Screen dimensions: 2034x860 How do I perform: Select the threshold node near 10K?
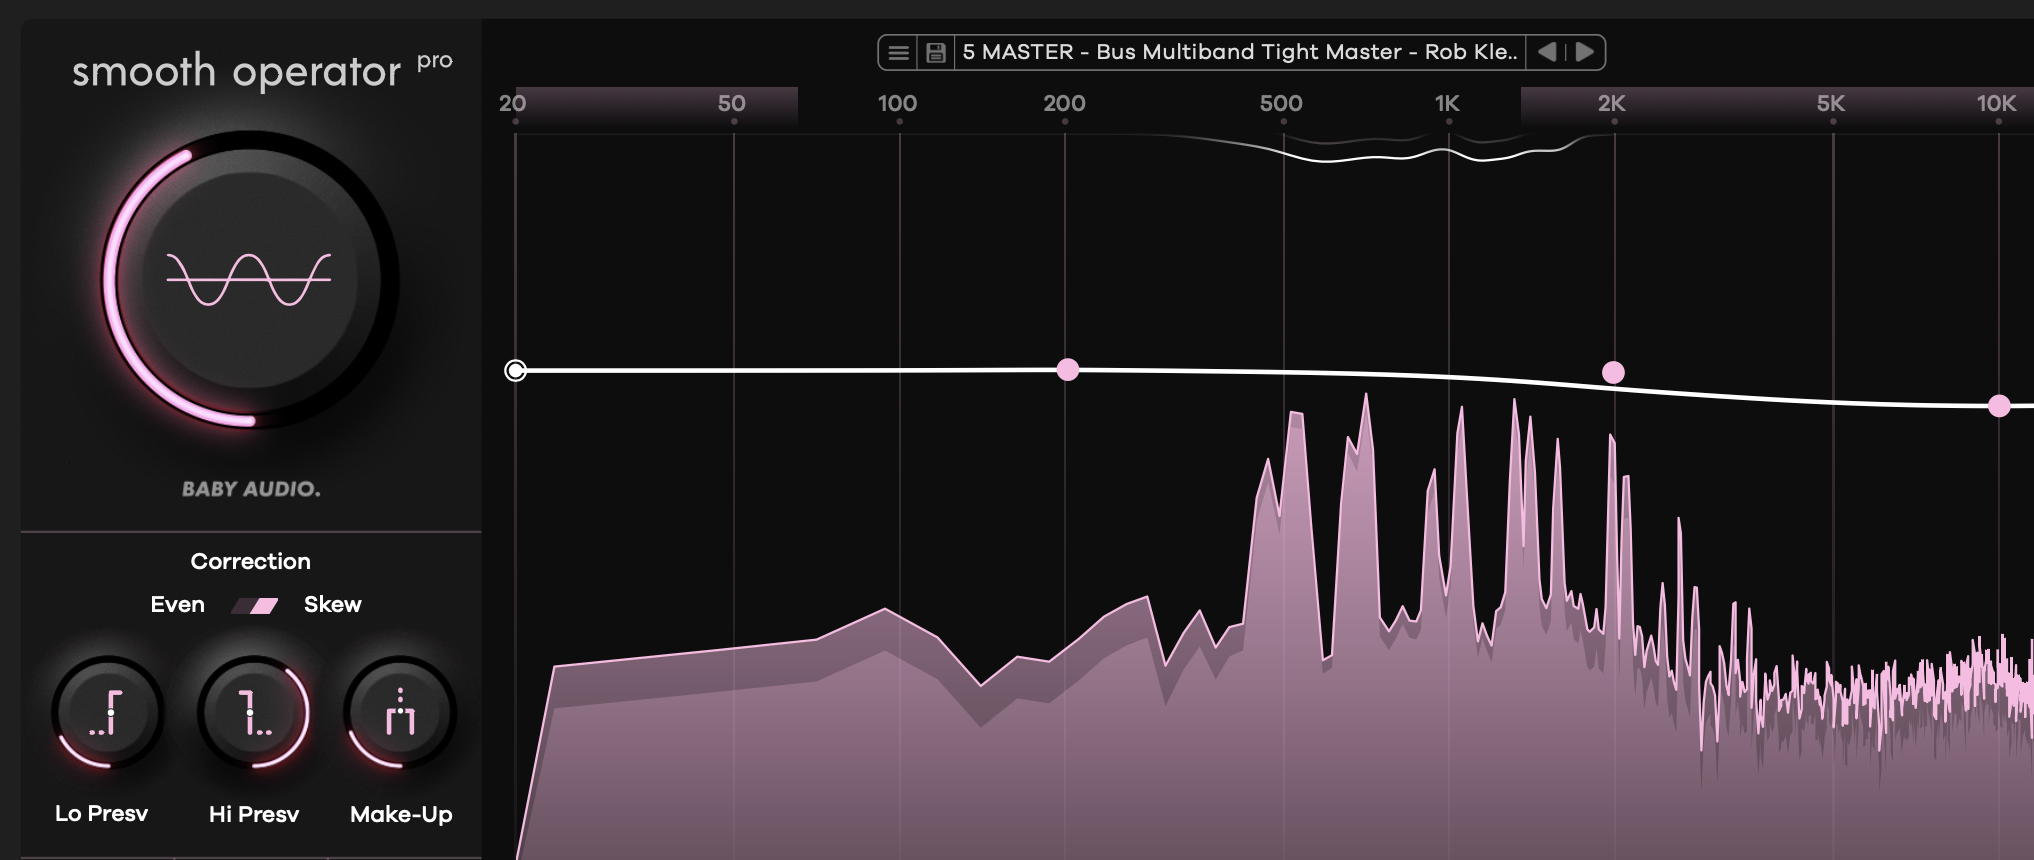[1999, 406]
